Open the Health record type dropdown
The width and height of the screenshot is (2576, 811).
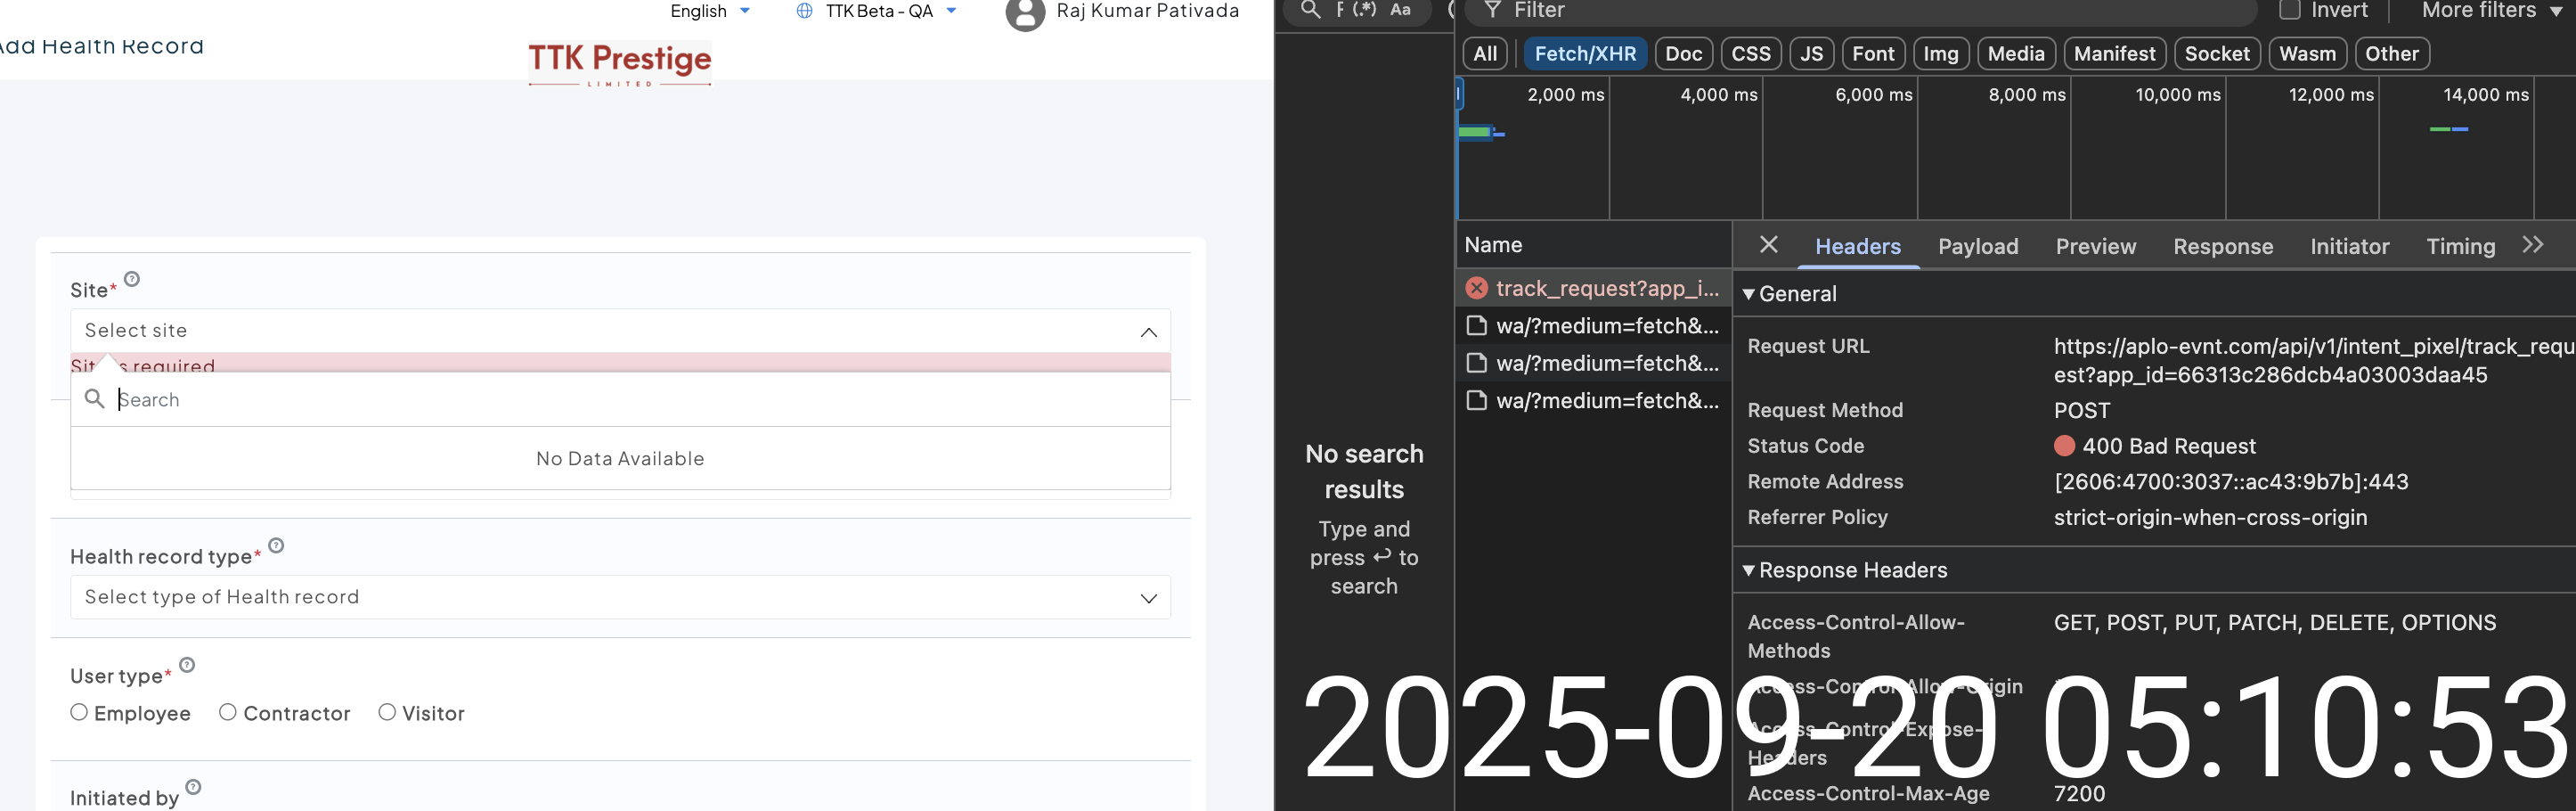620,597
